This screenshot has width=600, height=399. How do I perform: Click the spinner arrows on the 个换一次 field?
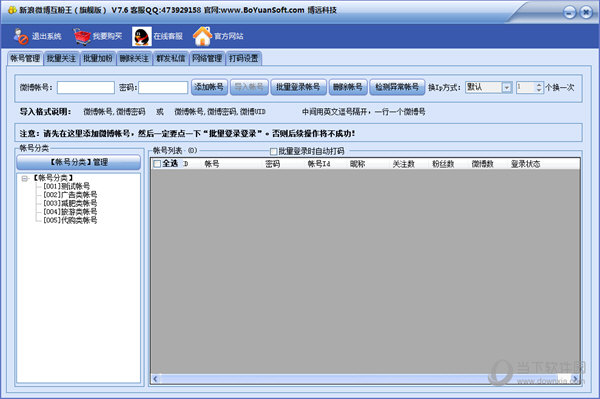coord(539,88)
